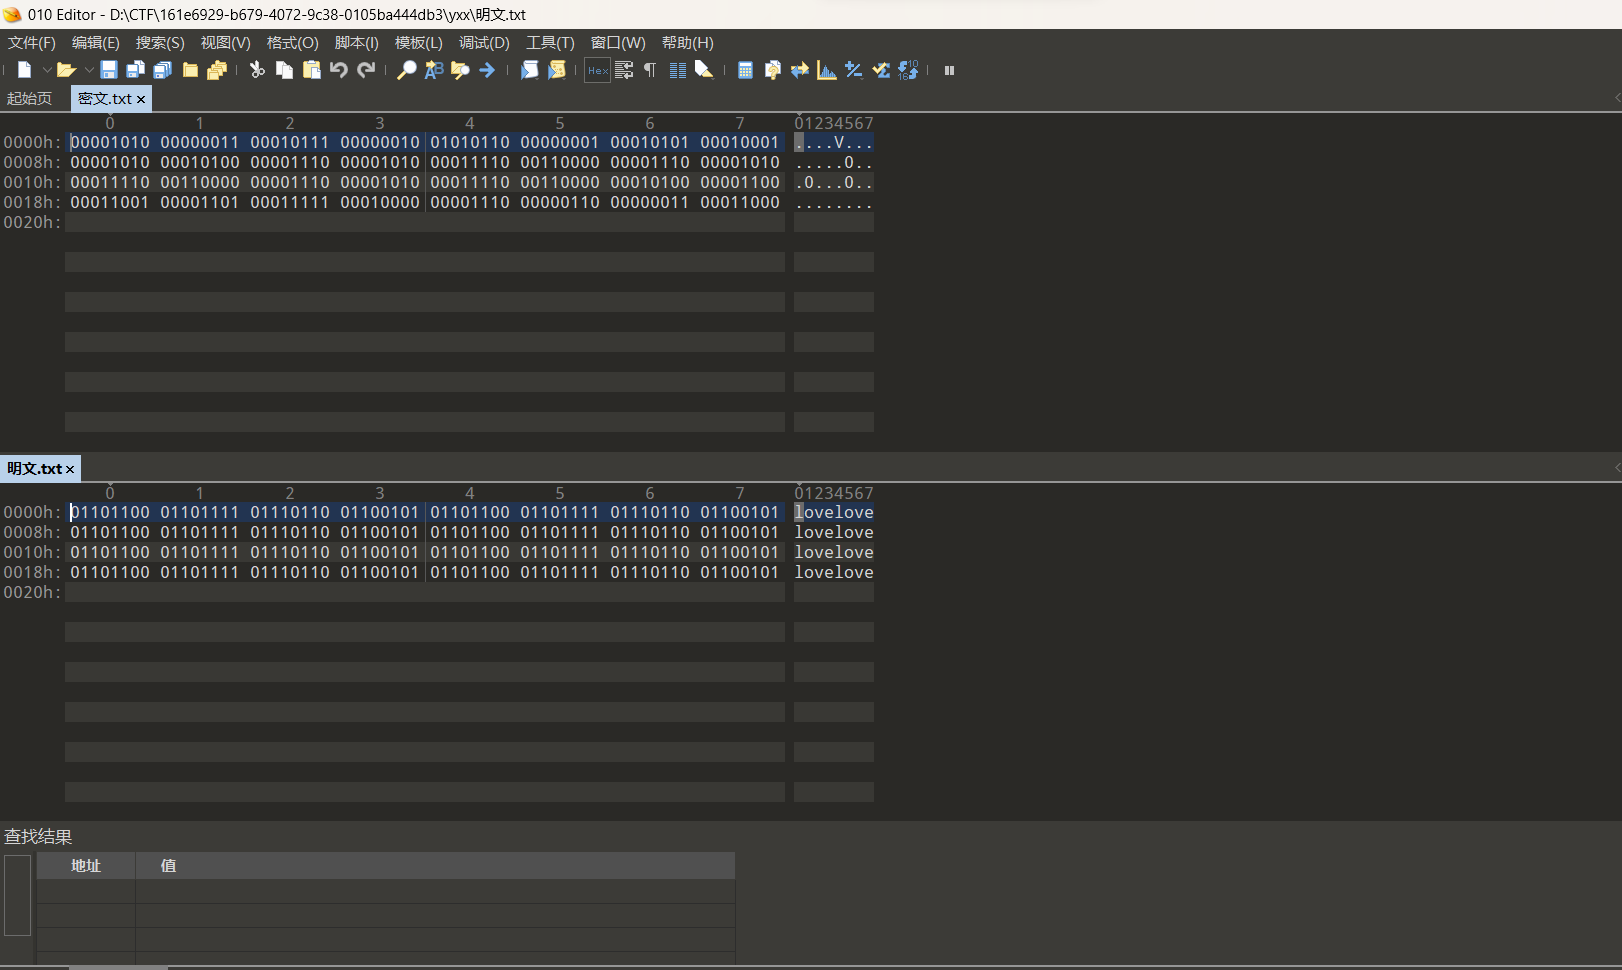Screen dimensions: 1622x970
Task: Open the 搜索(S) menu
Action: point(160,43)
